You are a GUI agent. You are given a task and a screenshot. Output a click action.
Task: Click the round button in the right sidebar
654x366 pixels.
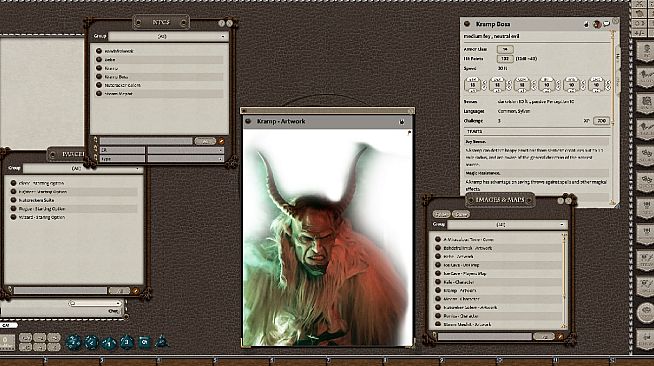click(646, 312)
